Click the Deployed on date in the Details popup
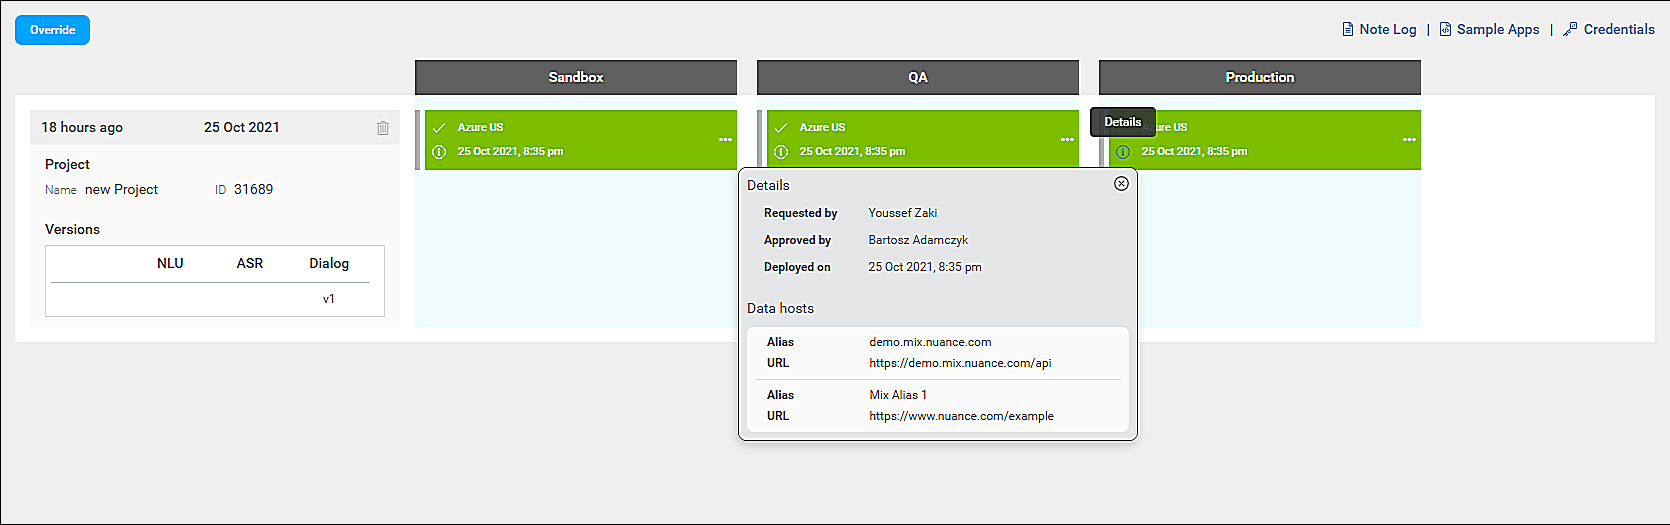The height and width of the screenshot is (525, 1670). click(925, 267)
